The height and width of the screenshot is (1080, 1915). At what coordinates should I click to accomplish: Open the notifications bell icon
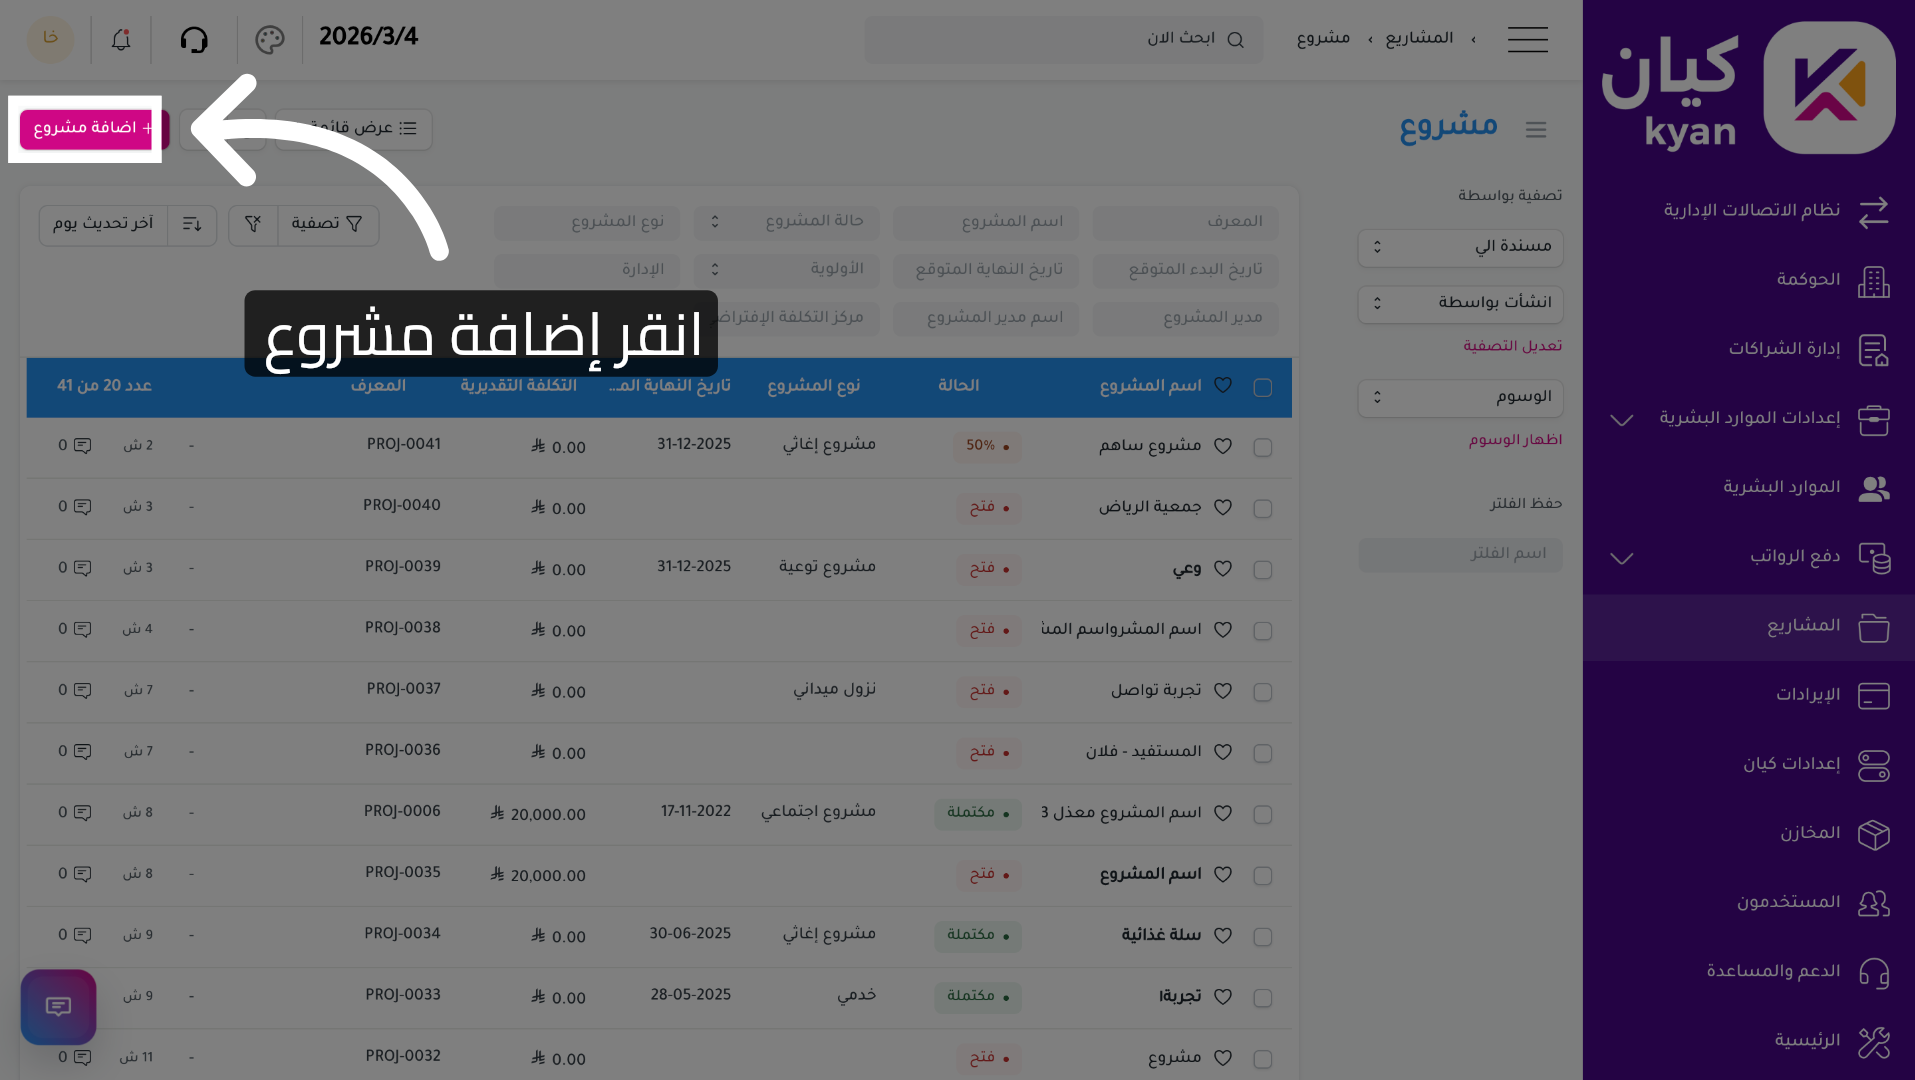tap(120, 39)
